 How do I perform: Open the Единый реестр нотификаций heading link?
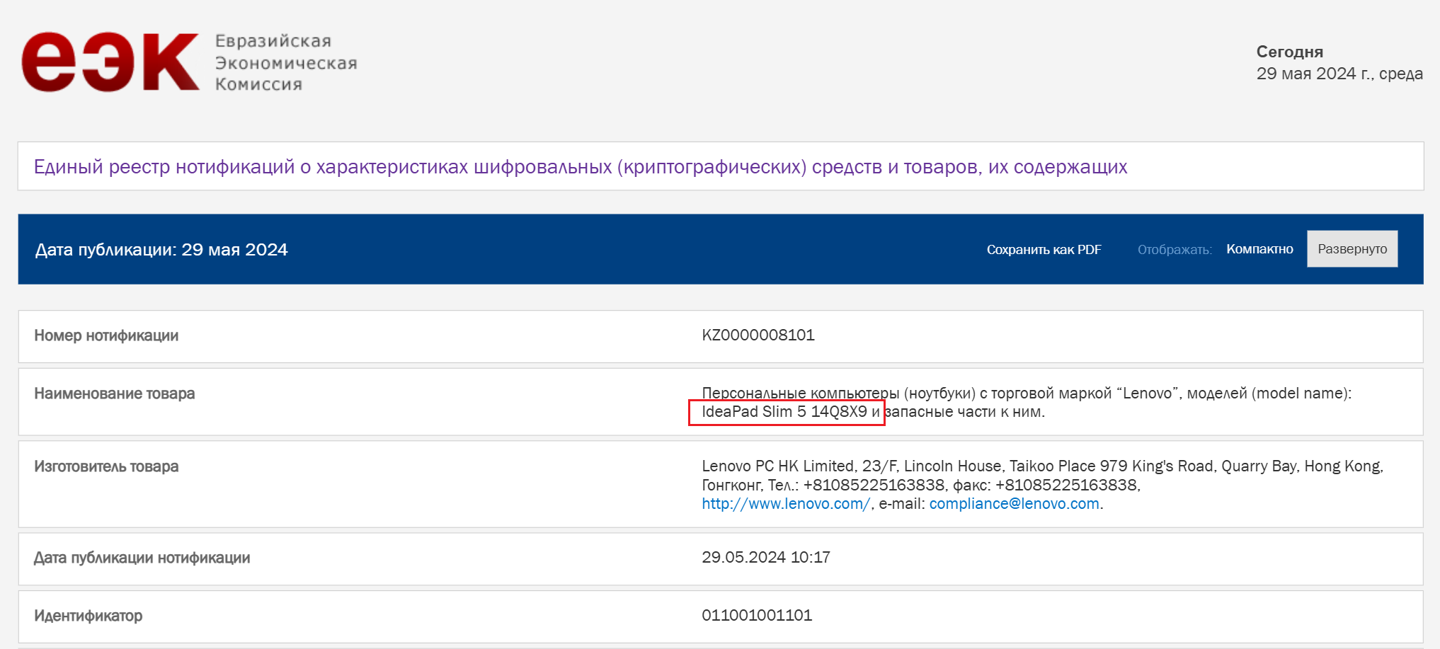tap(580, 167)
